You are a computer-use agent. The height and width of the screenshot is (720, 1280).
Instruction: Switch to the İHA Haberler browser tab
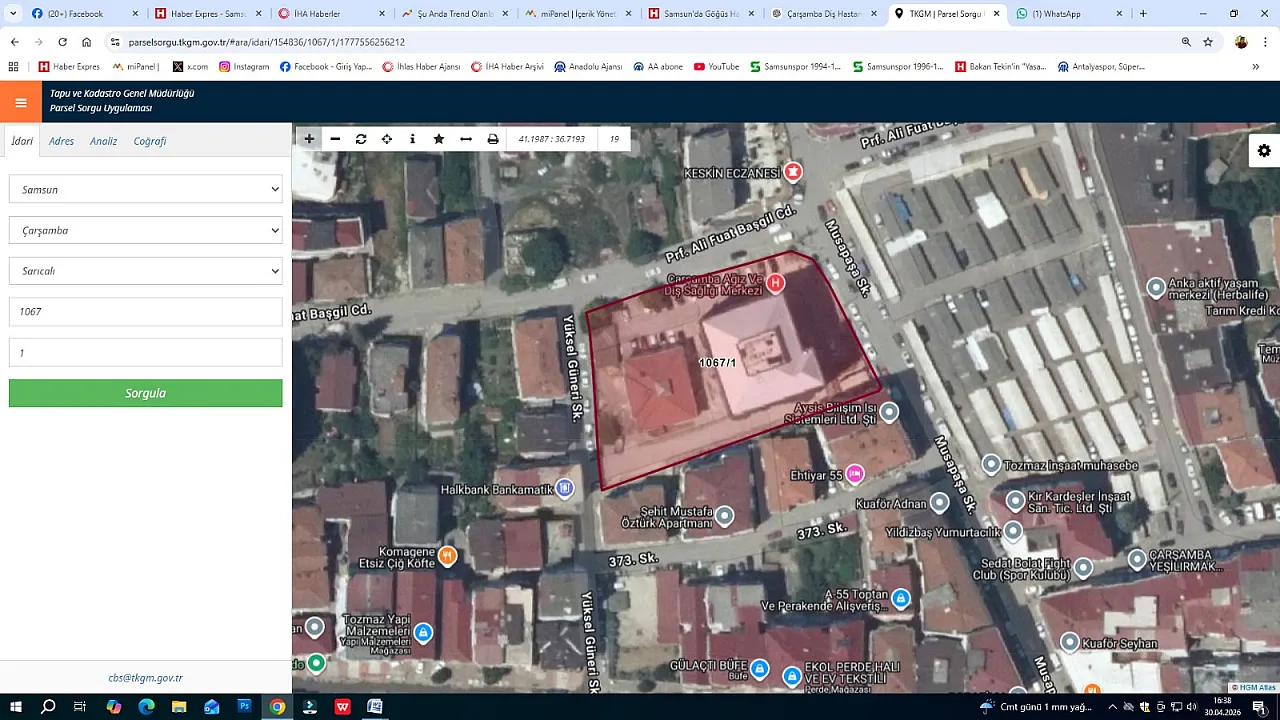(330, 14)
